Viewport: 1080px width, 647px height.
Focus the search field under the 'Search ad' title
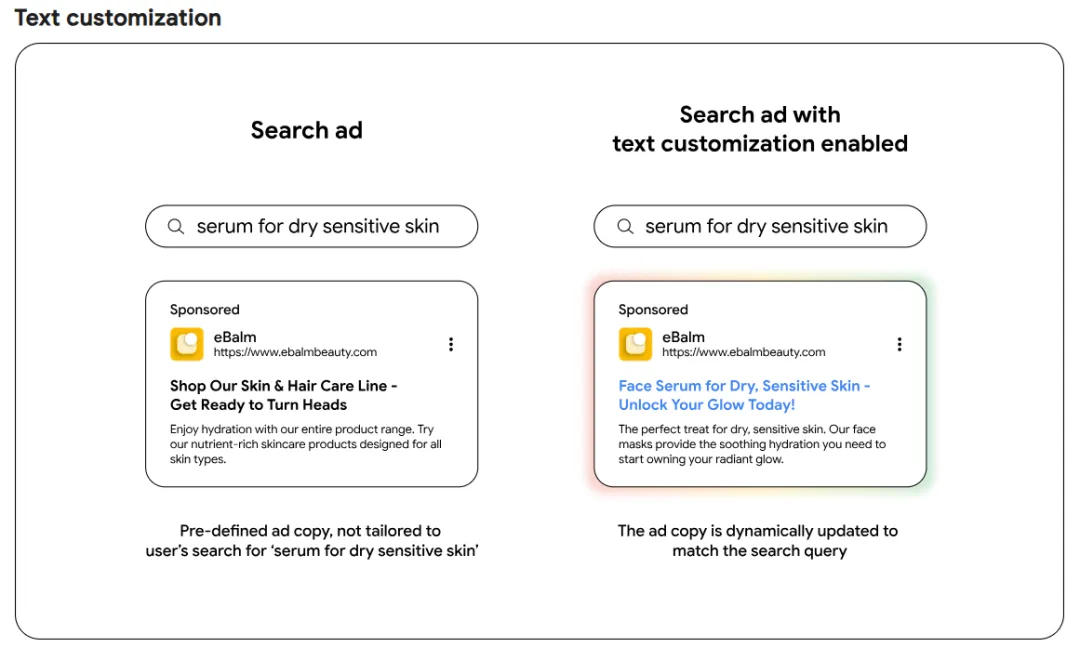pos(318,227)
